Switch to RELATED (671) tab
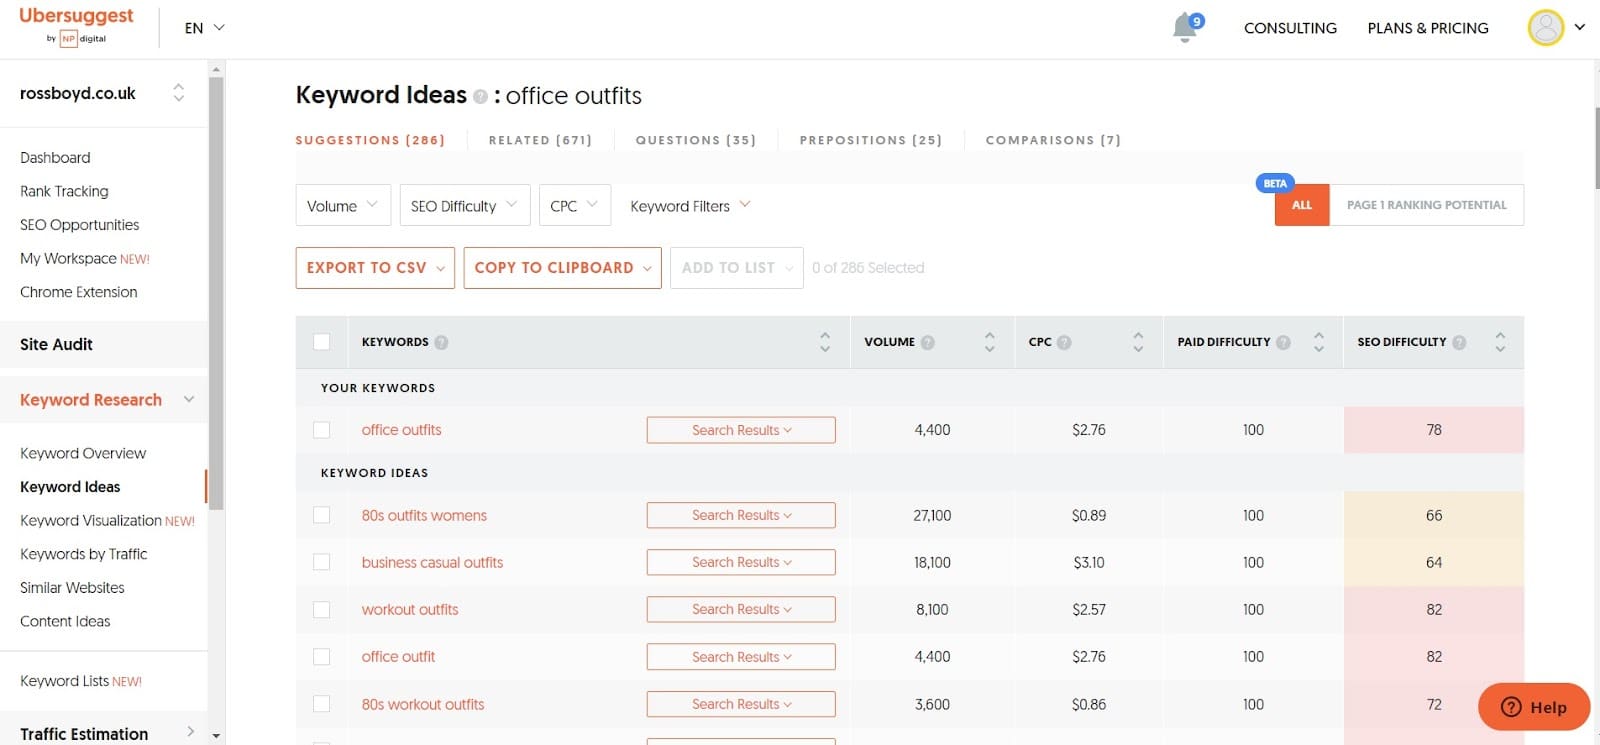This screenshot has width=1600, height=745. (x=540, y=140)
